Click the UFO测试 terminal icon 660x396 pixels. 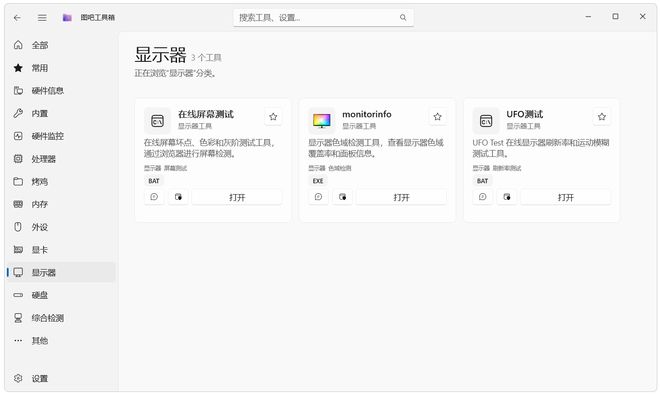click(486, 121)
